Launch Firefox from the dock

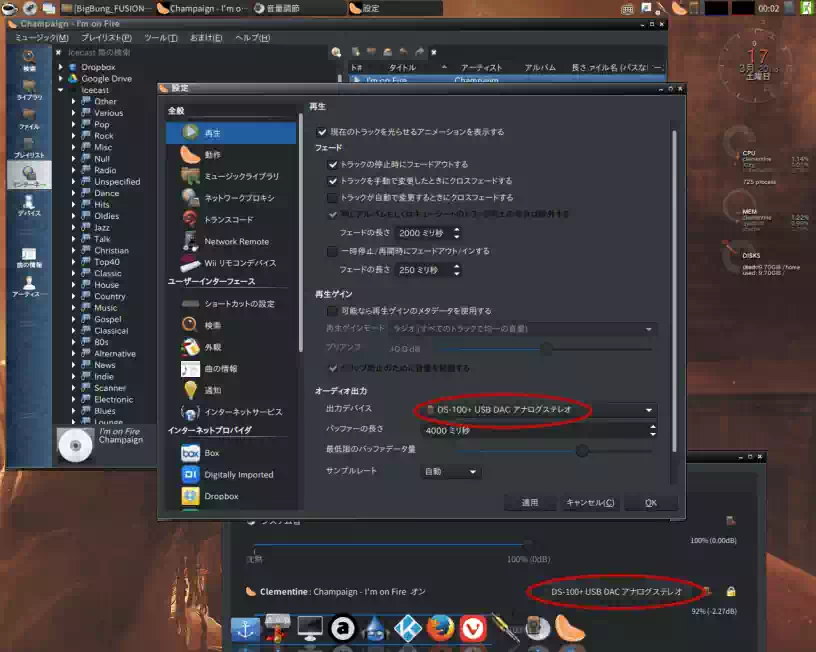pyautogui.click(x=440, y=628)
